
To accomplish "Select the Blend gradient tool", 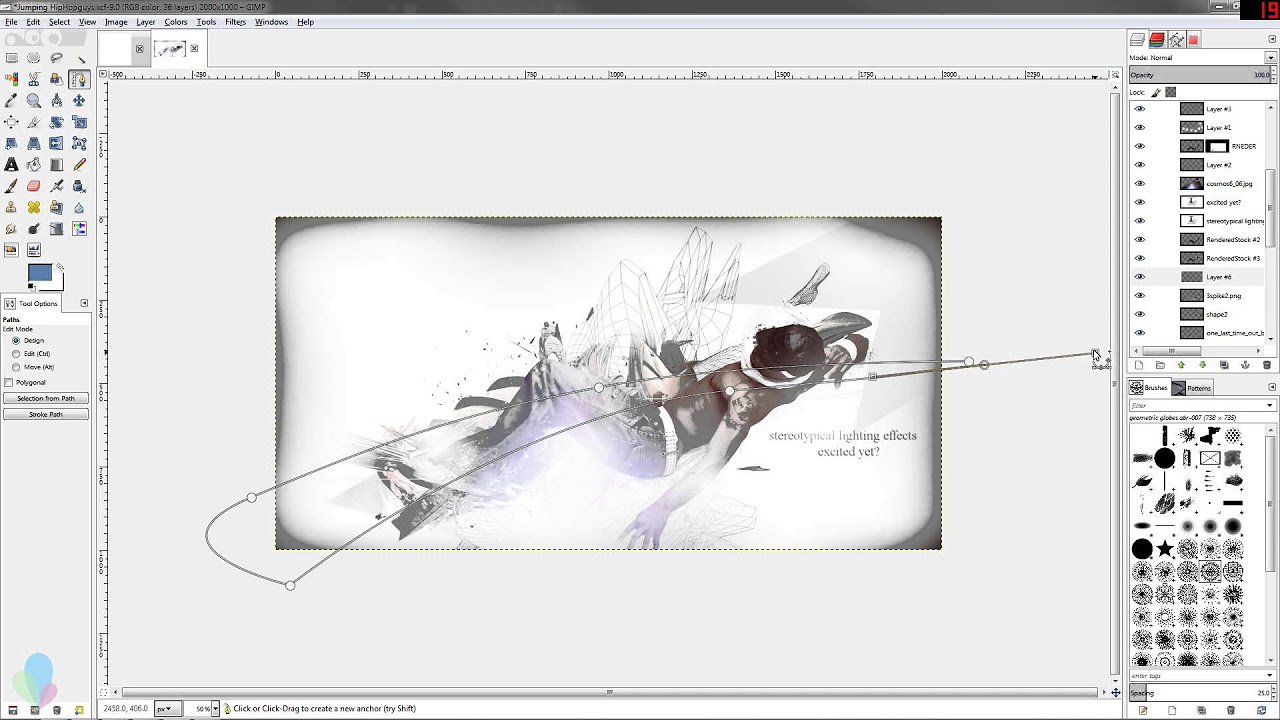I will click(x=57, y=165).
